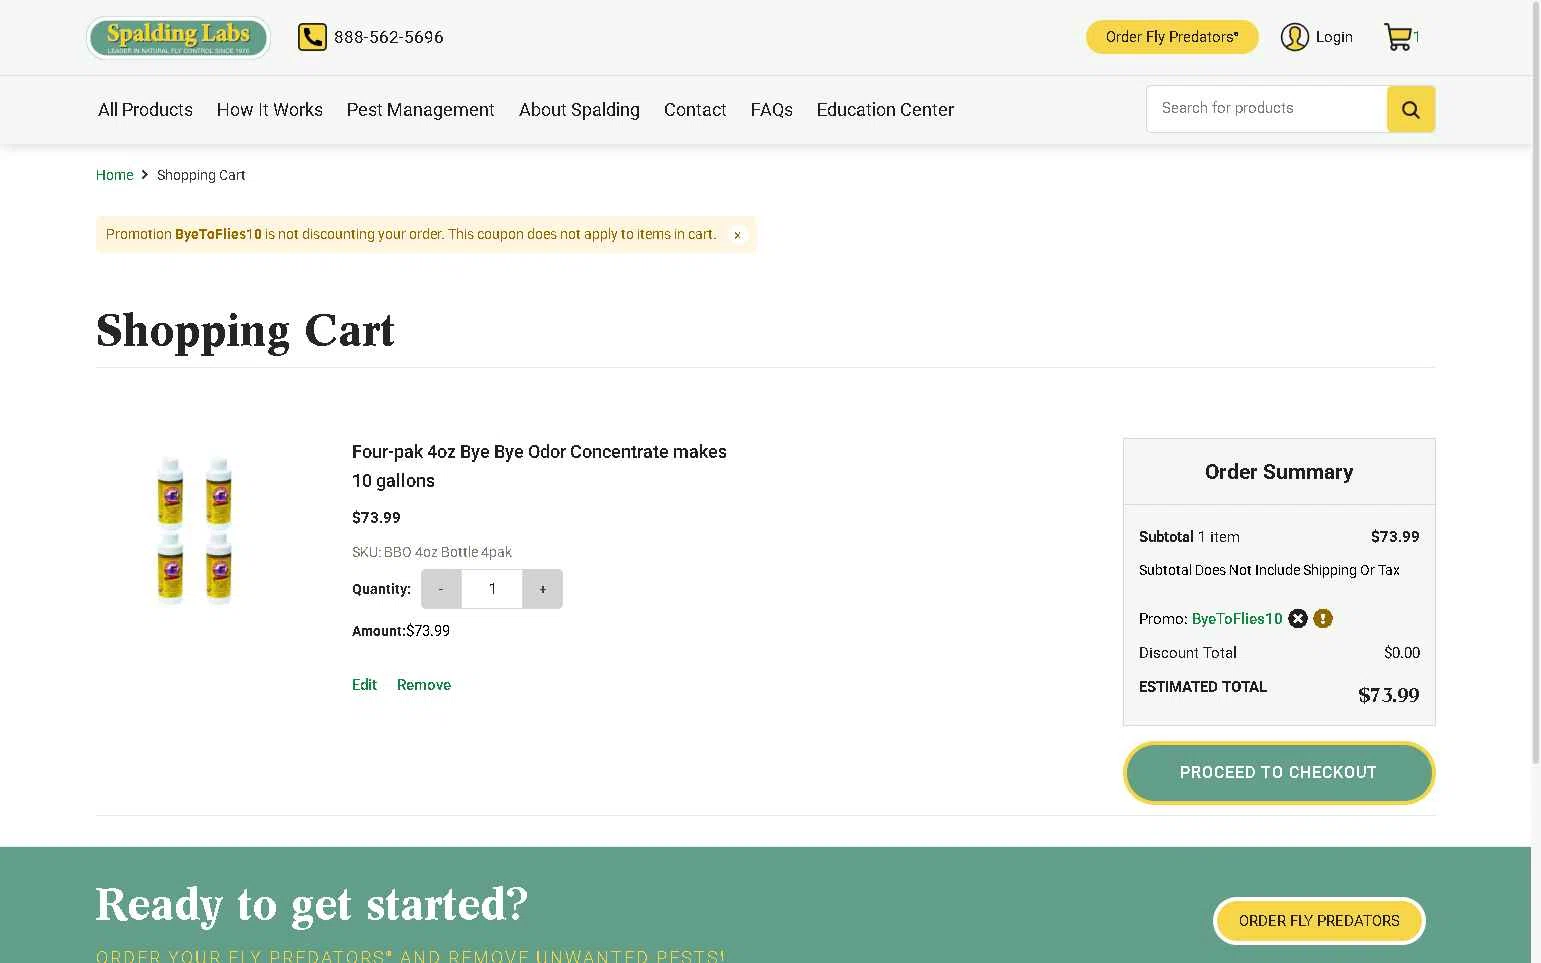
Task: Open the FAQs page
Action: click(772, 110)
